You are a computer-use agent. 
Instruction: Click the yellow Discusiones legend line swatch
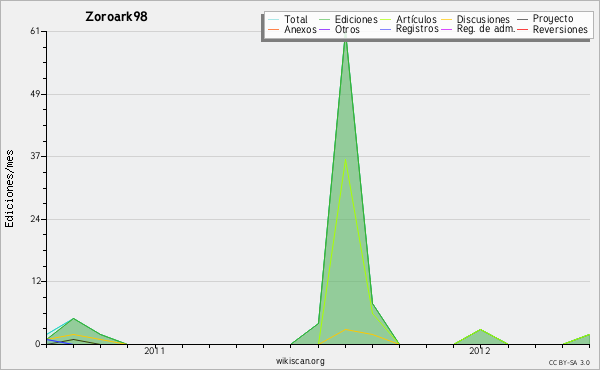coord(447,20)
